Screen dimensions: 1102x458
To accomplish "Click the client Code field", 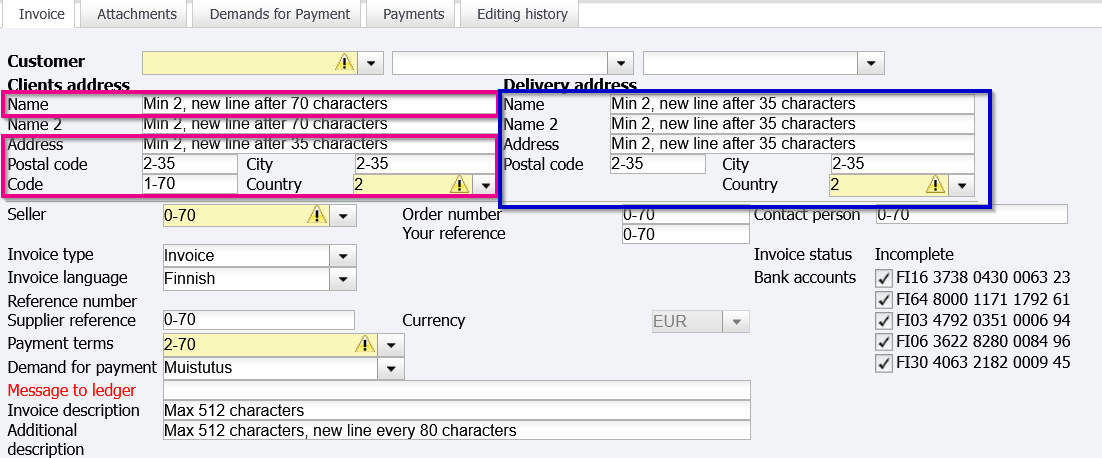I will (x=190, y=185).
